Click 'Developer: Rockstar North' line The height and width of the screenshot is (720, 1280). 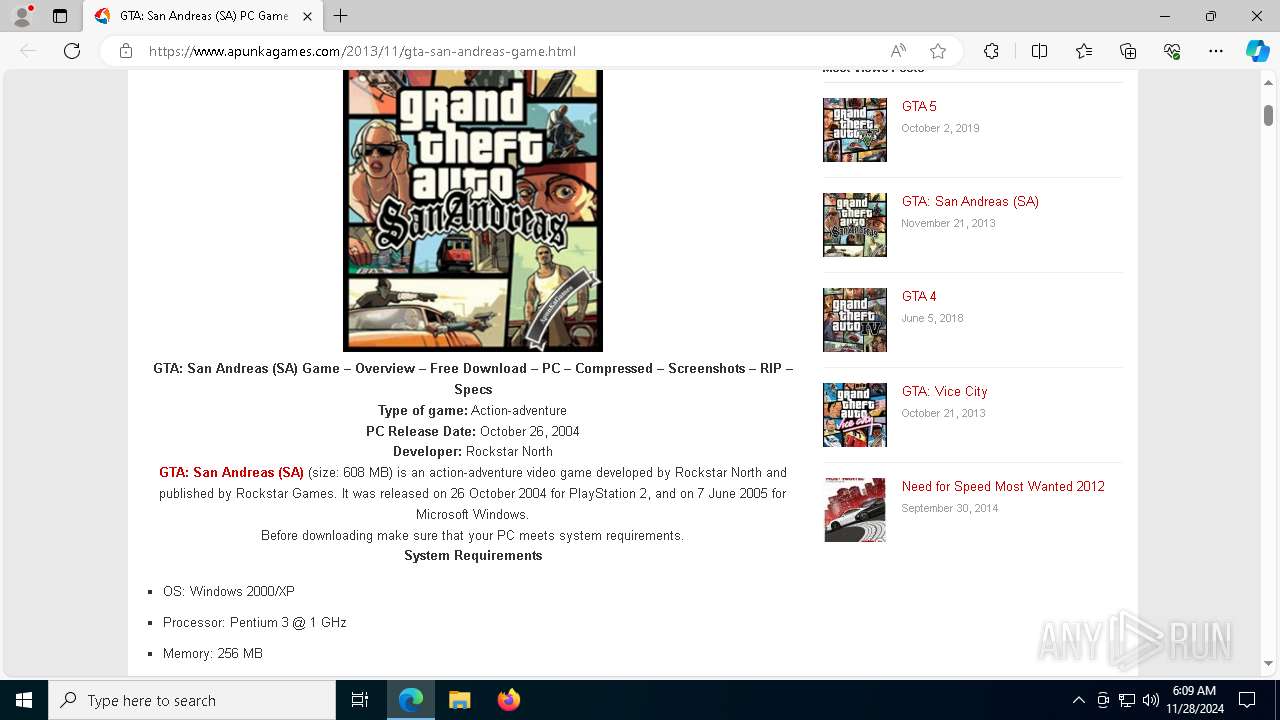pos(473,451)
